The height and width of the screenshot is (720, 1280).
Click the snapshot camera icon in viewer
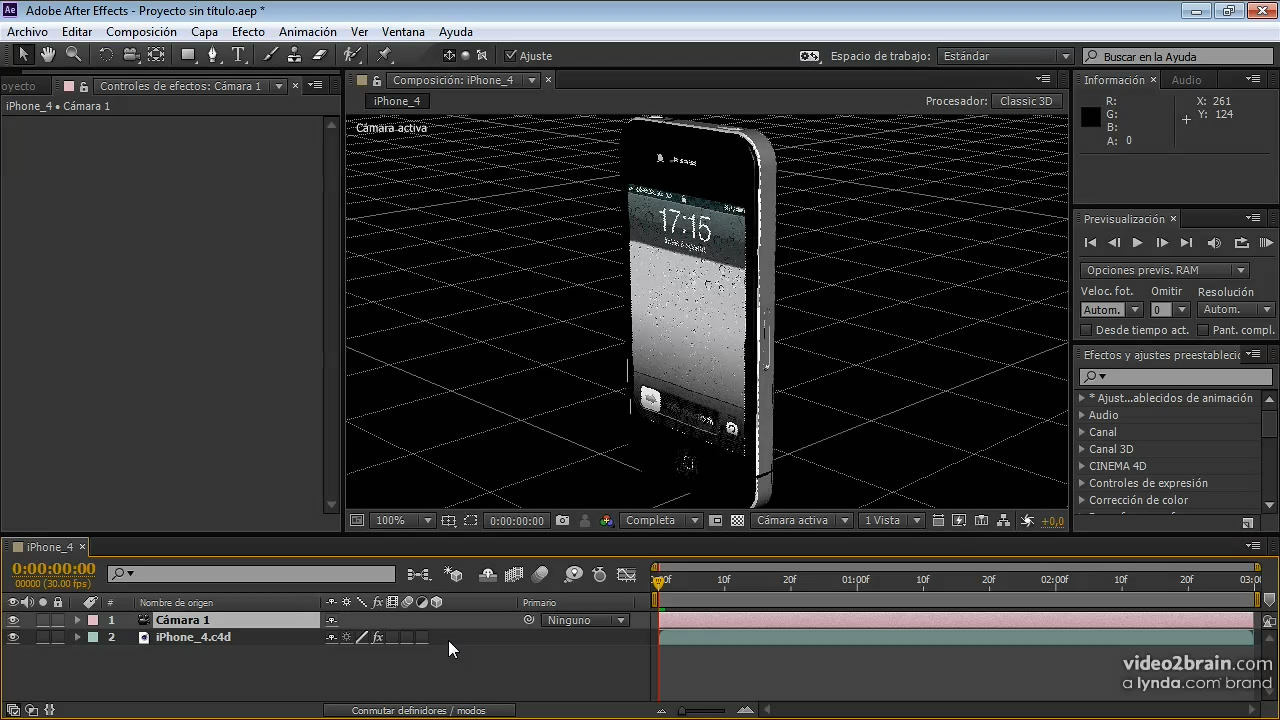click(562, 521)
